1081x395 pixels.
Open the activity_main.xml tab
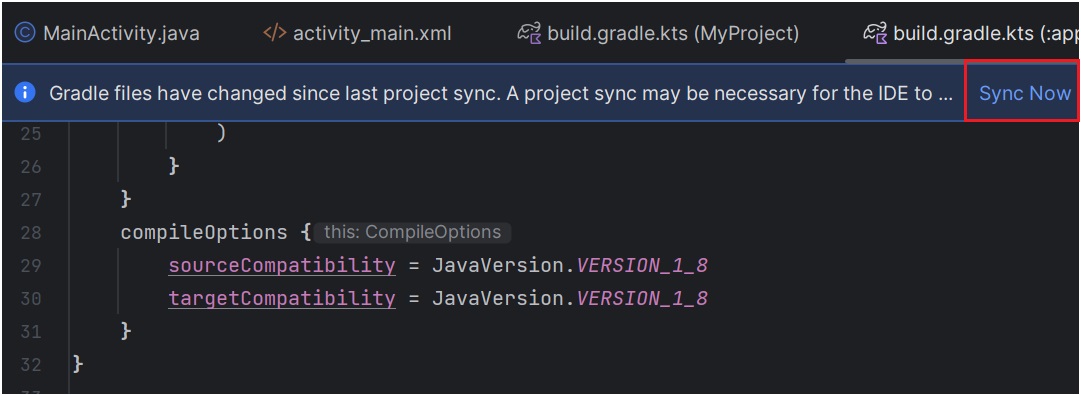(x=357, y=32)
